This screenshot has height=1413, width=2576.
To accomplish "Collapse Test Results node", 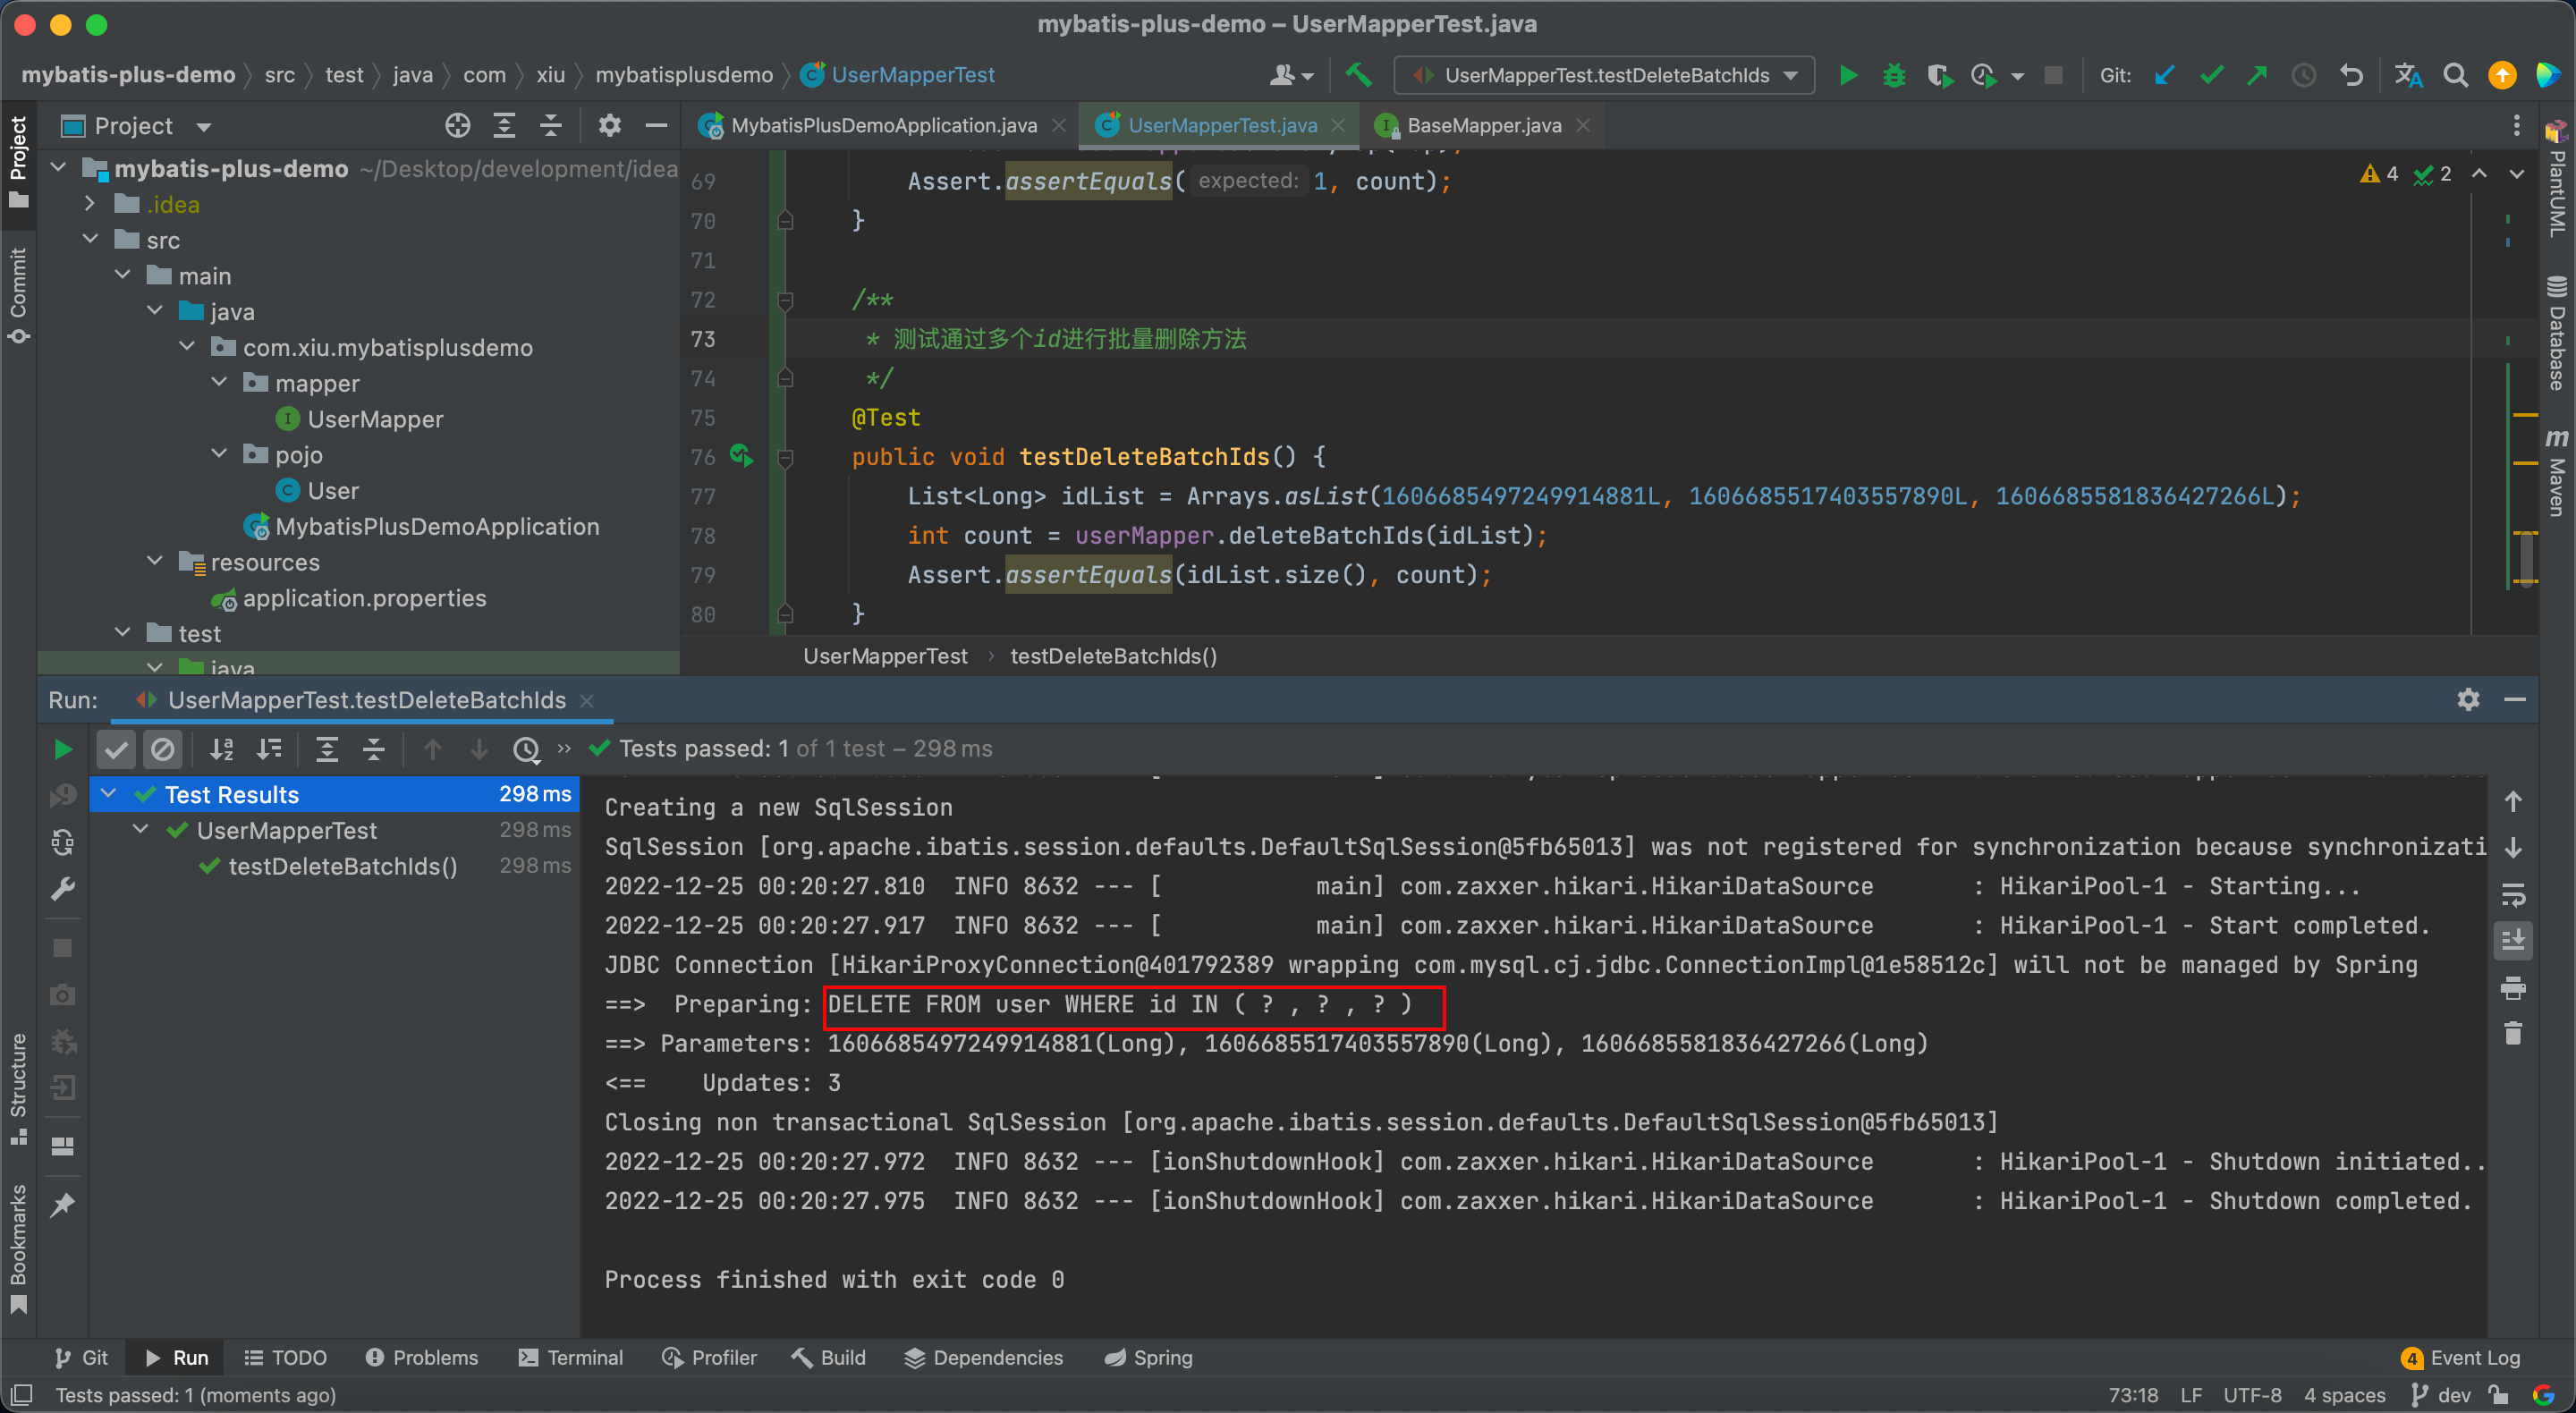I will pyautogui.click(x=109, y=794).
